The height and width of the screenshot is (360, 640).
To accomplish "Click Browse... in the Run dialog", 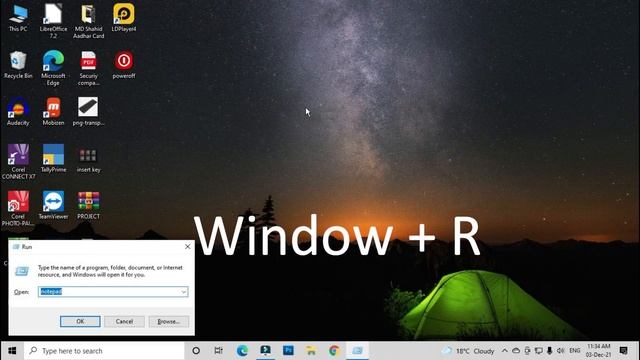I will click(169, 322).
